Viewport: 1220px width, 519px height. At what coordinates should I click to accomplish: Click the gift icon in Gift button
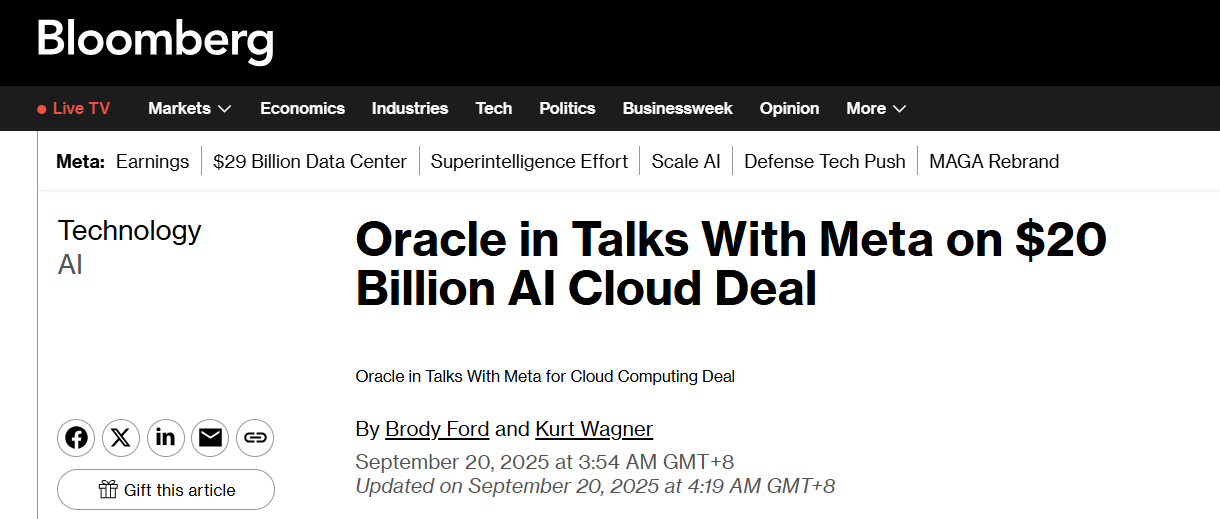pos(108,489)
